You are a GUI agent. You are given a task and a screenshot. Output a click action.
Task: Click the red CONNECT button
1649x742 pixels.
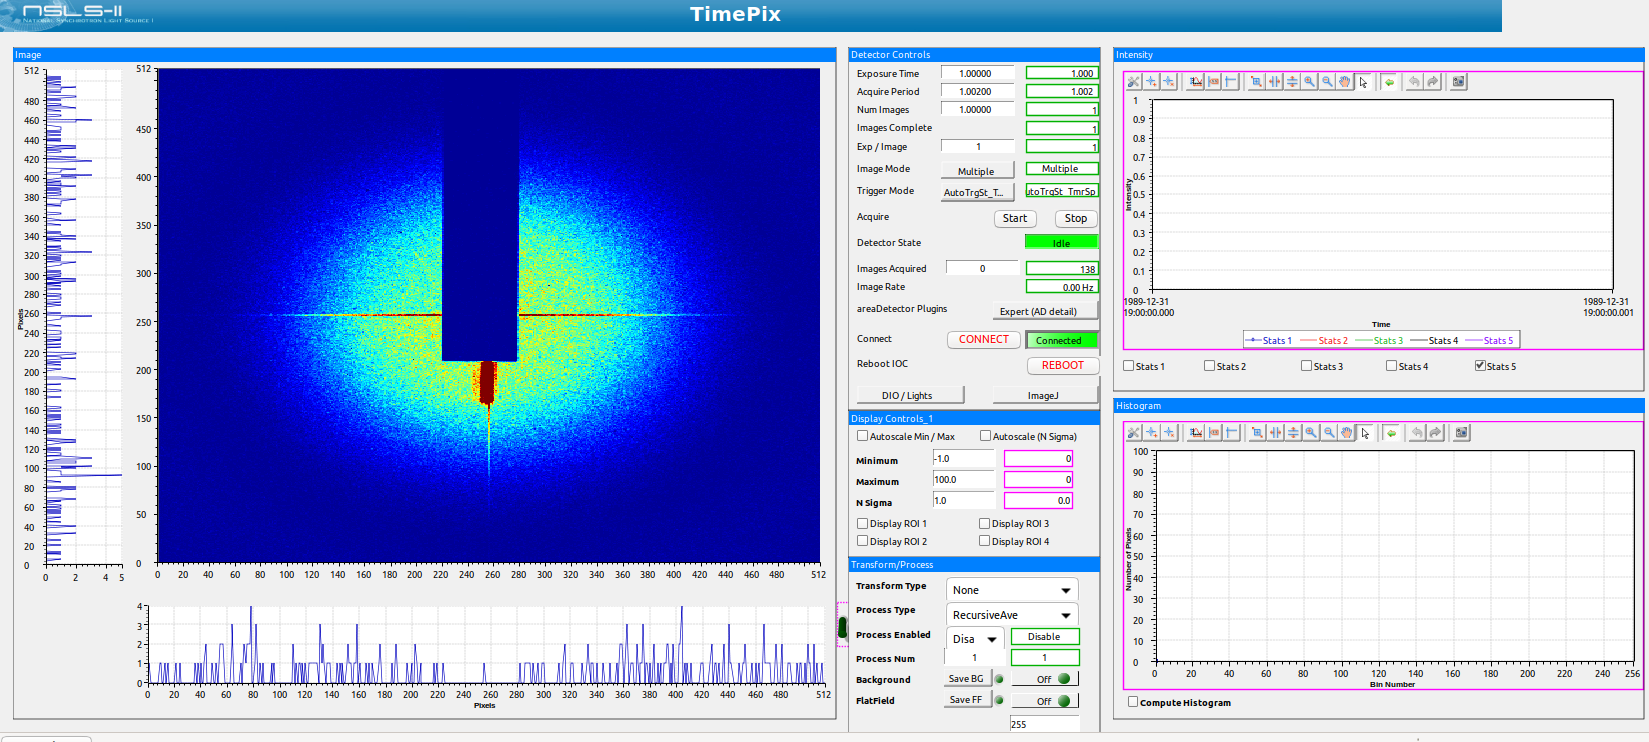[x=984, y=339]
